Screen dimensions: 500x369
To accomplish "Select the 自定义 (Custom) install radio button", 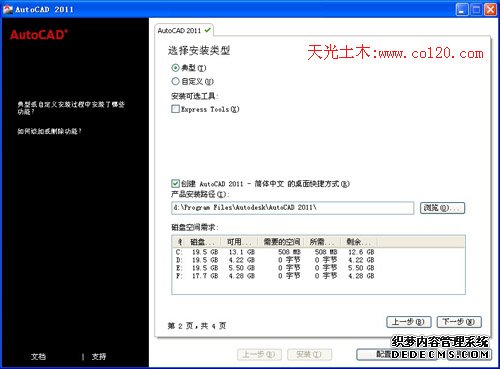I will (x=175, y=81).
